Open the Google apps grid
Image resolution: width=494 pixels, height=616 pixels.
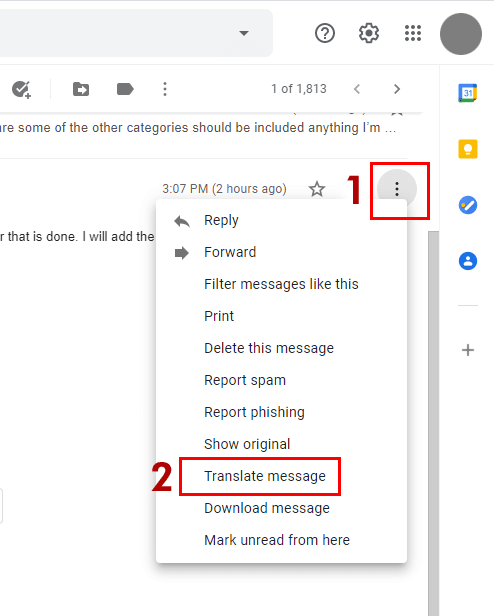pos(413,33)
